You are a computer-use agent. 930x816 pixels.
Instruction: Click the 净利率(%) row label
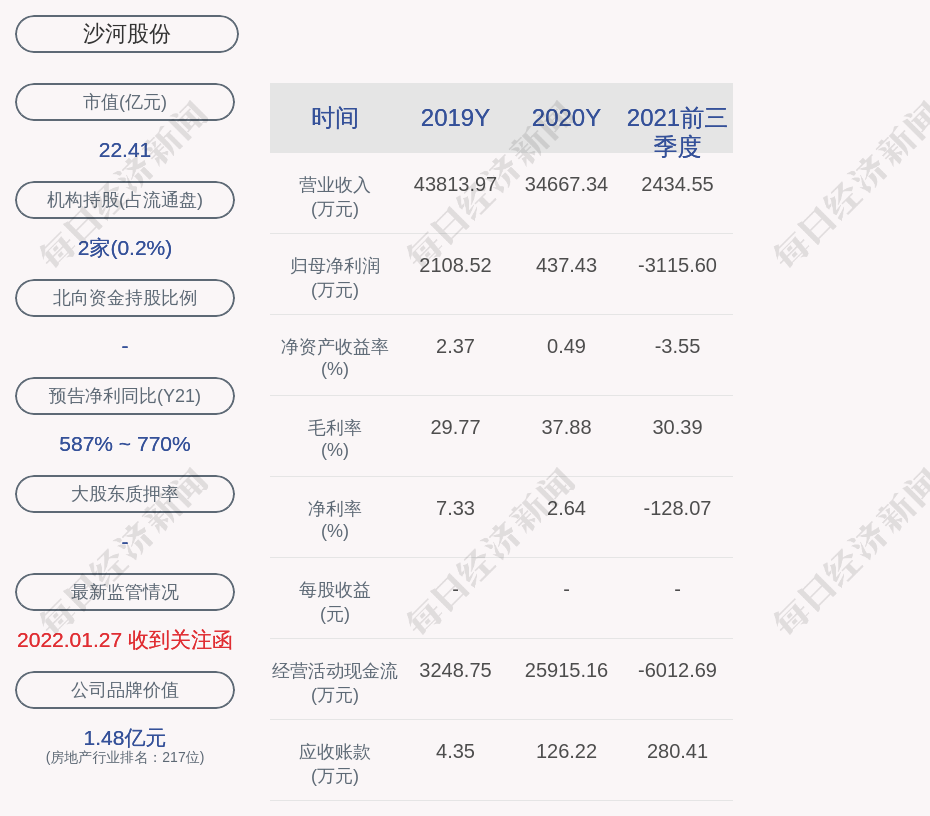pos(335,519)
